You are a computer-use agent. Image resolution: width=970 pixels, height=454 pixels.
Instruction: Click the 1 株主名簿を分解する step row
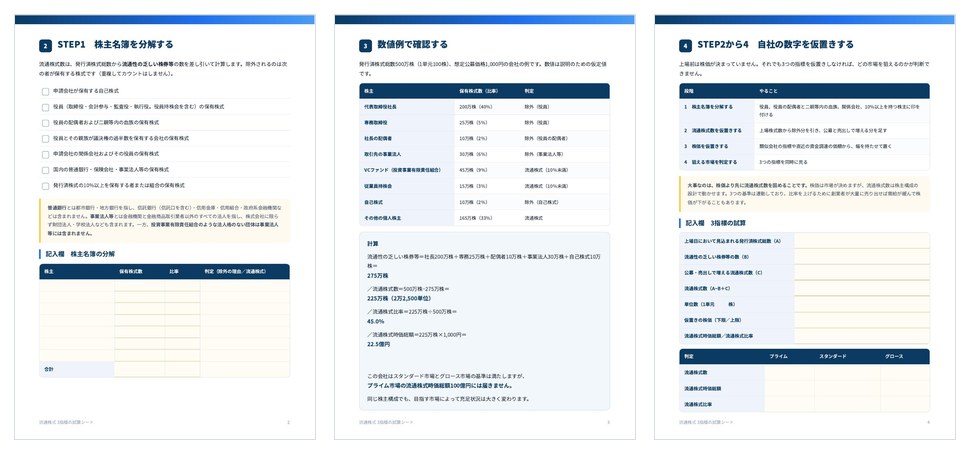804,111
